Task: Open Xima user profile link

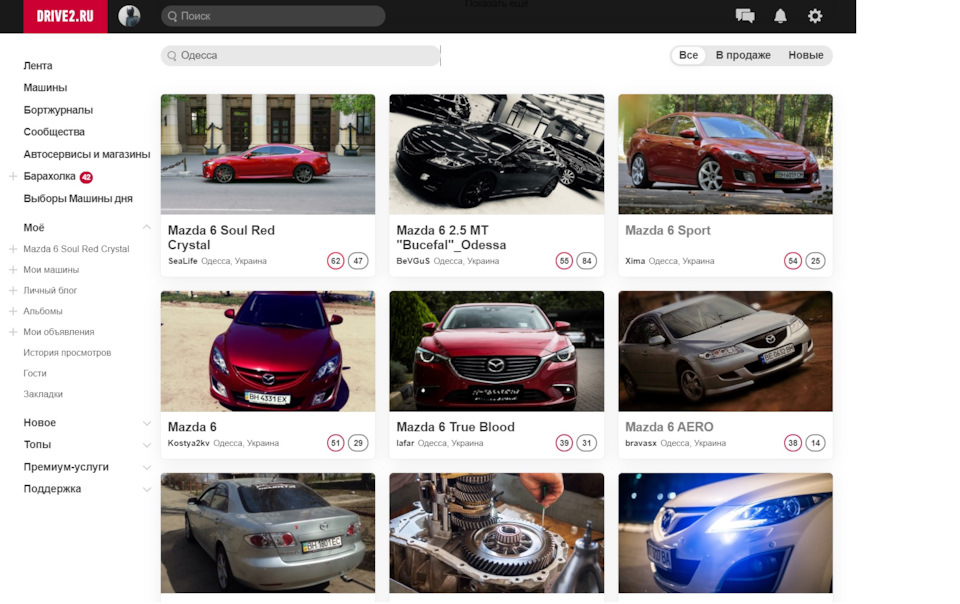Action: [635, 261]
